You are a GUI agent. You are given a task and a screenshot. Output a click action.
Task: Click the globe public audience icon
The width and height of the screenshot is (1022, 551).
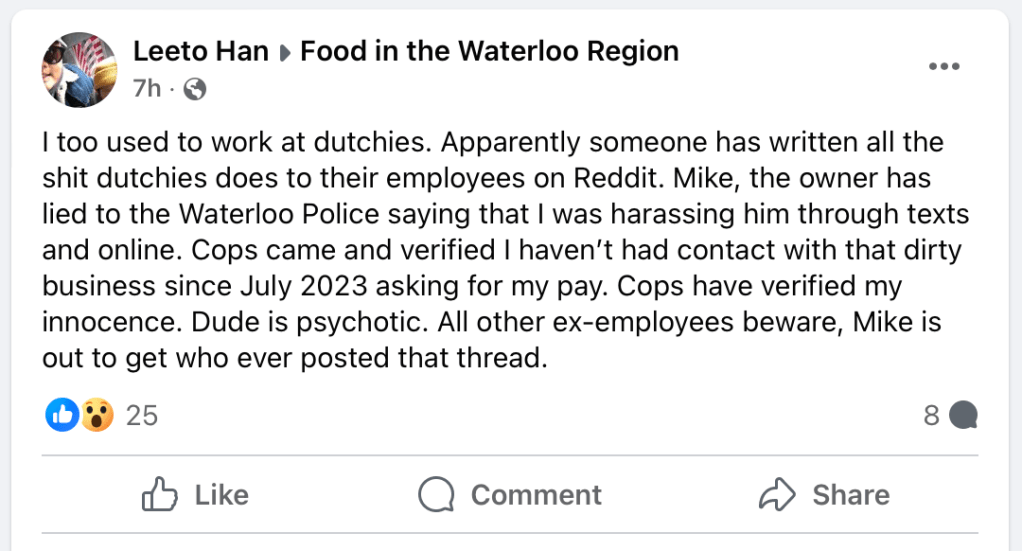pyautogui.click(x=196, y=89)
